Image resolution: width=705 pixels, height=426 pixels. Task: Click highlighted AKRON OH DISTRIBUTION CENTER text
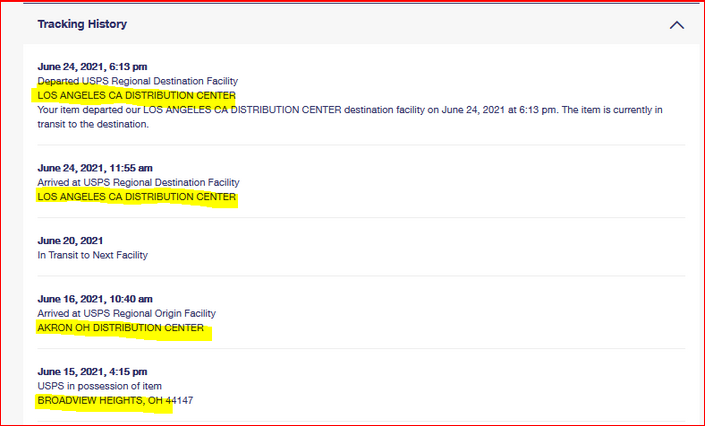120,328
